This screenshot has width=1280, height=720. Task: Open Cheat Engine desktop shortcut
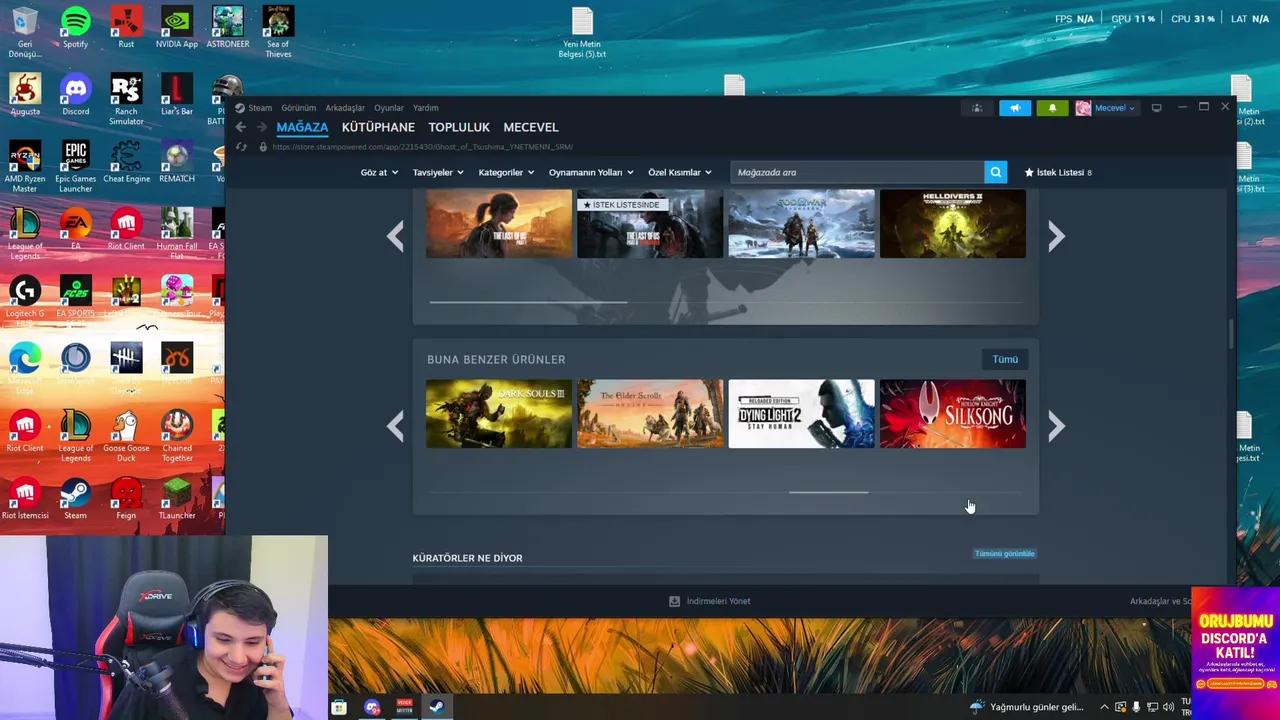point(126,162)
